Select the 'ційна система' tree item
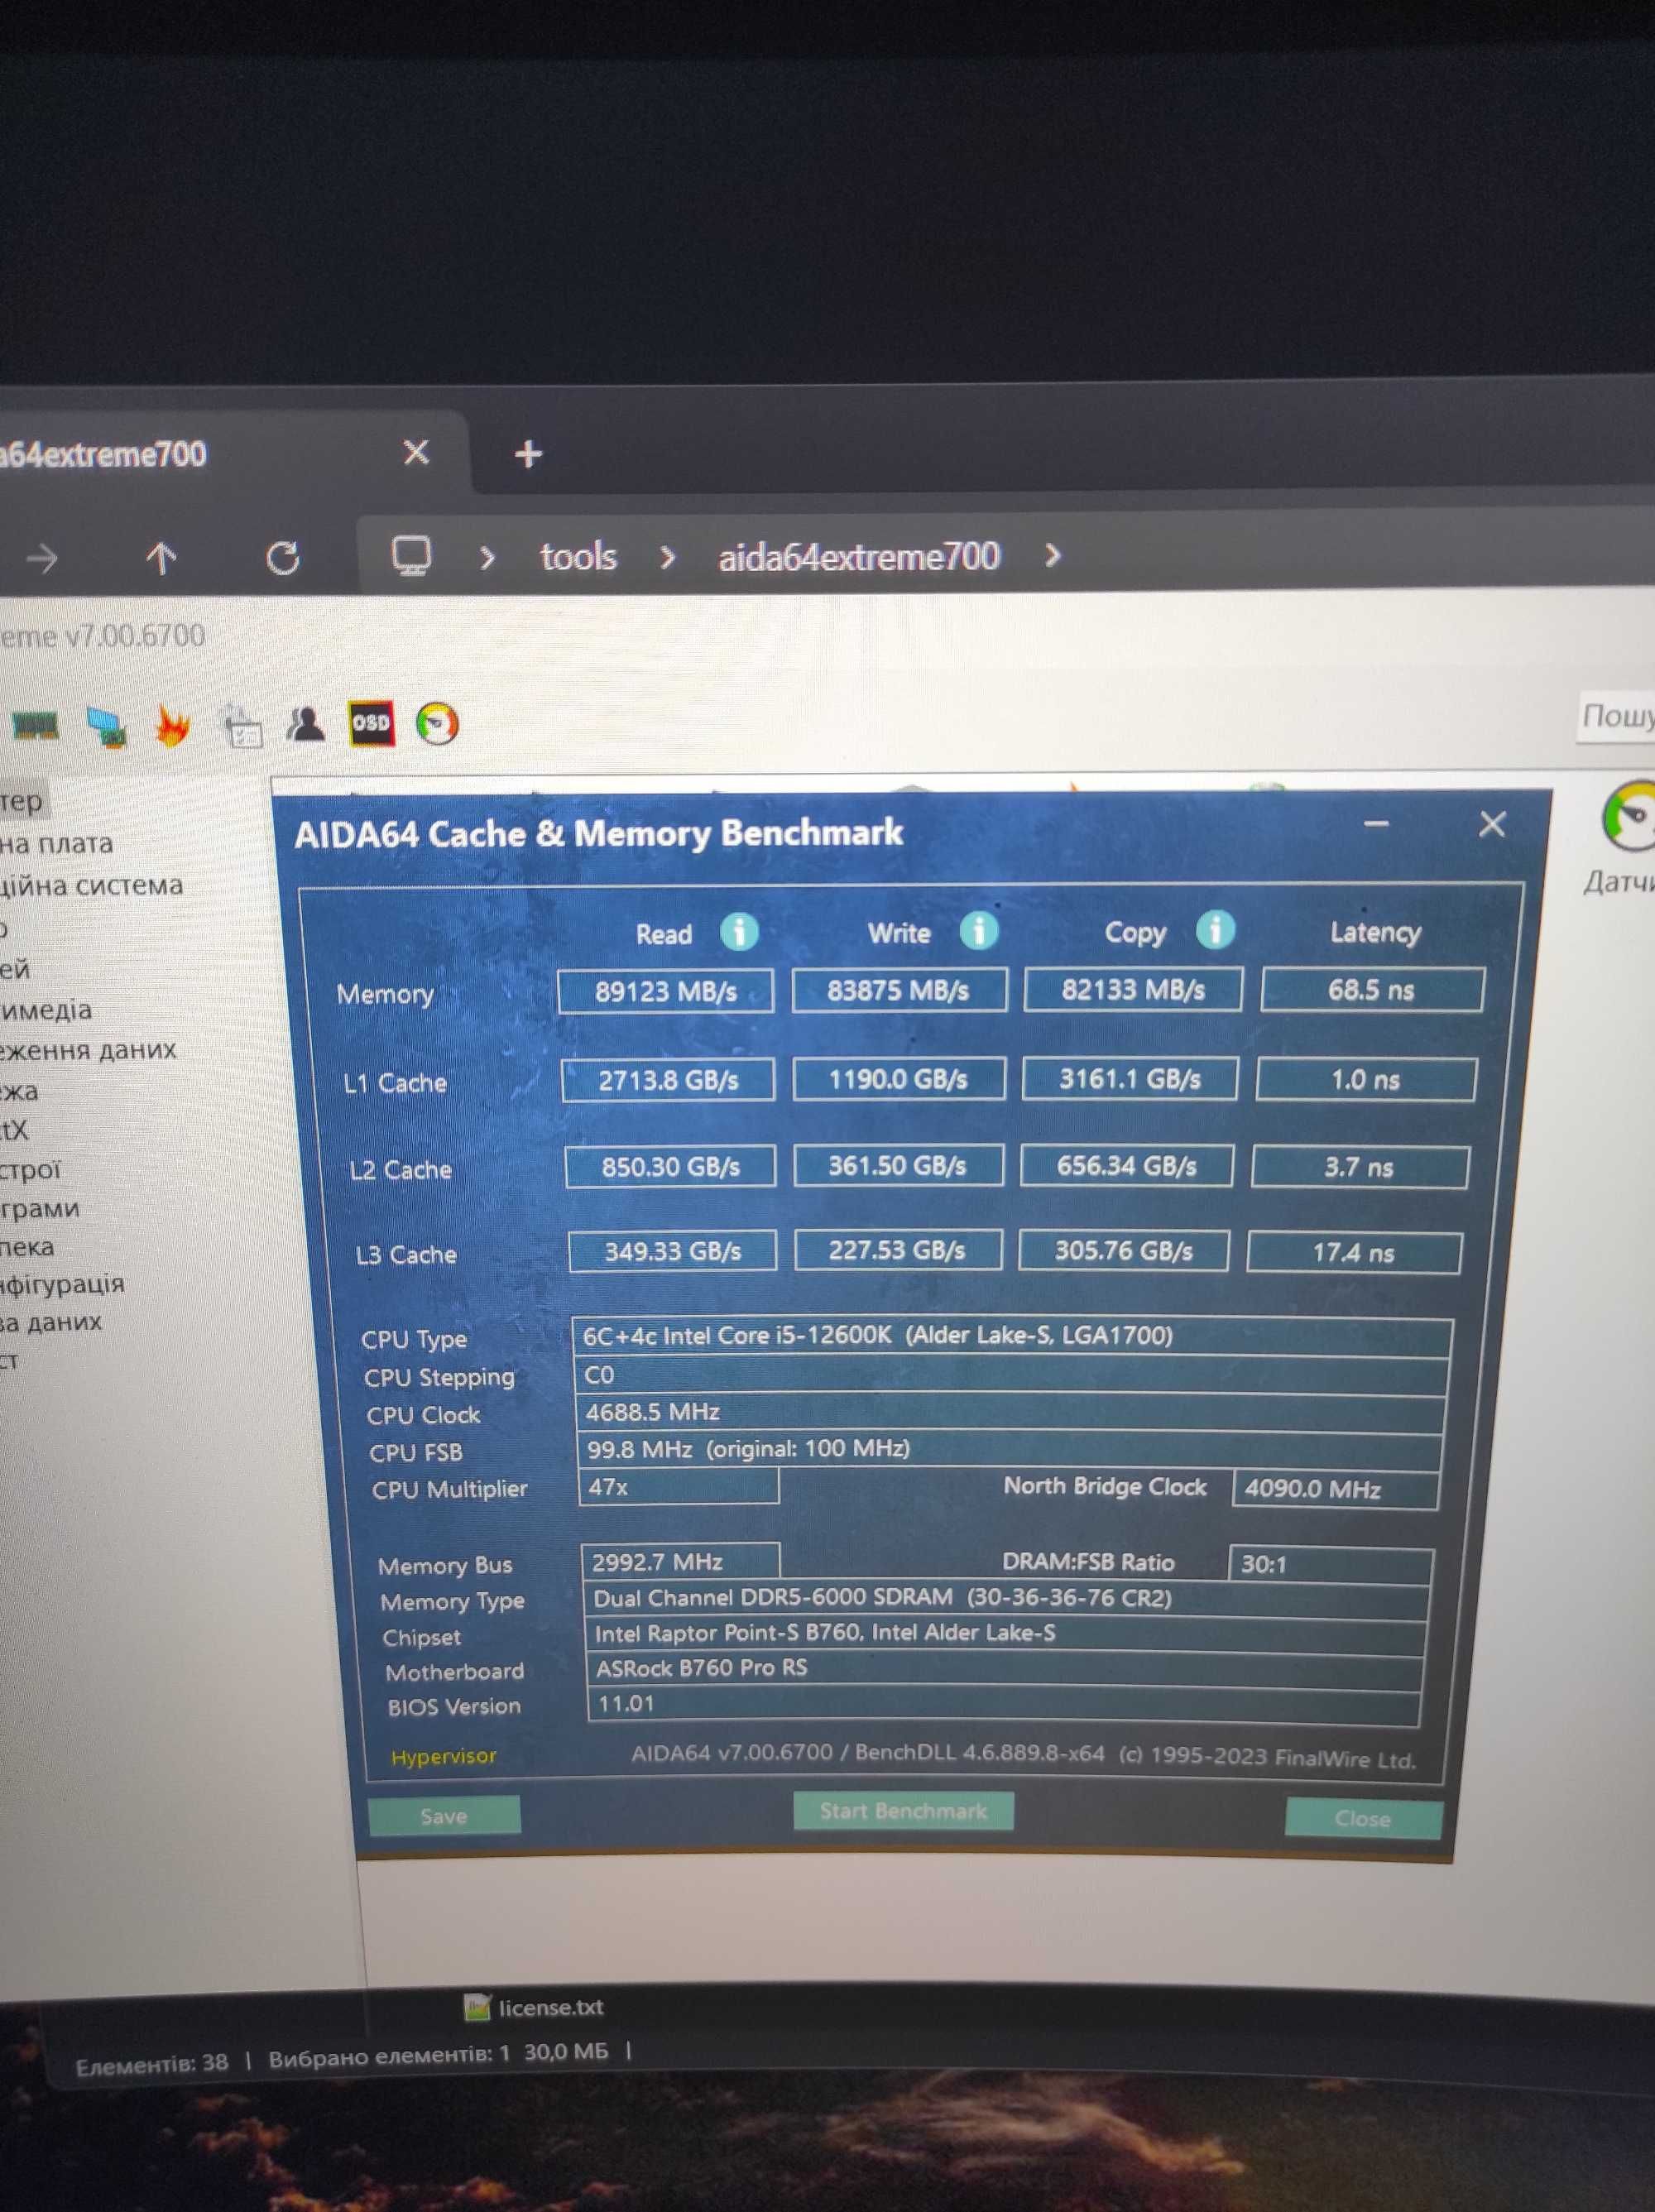The image size is (1655, 2212). coord(91,886)
